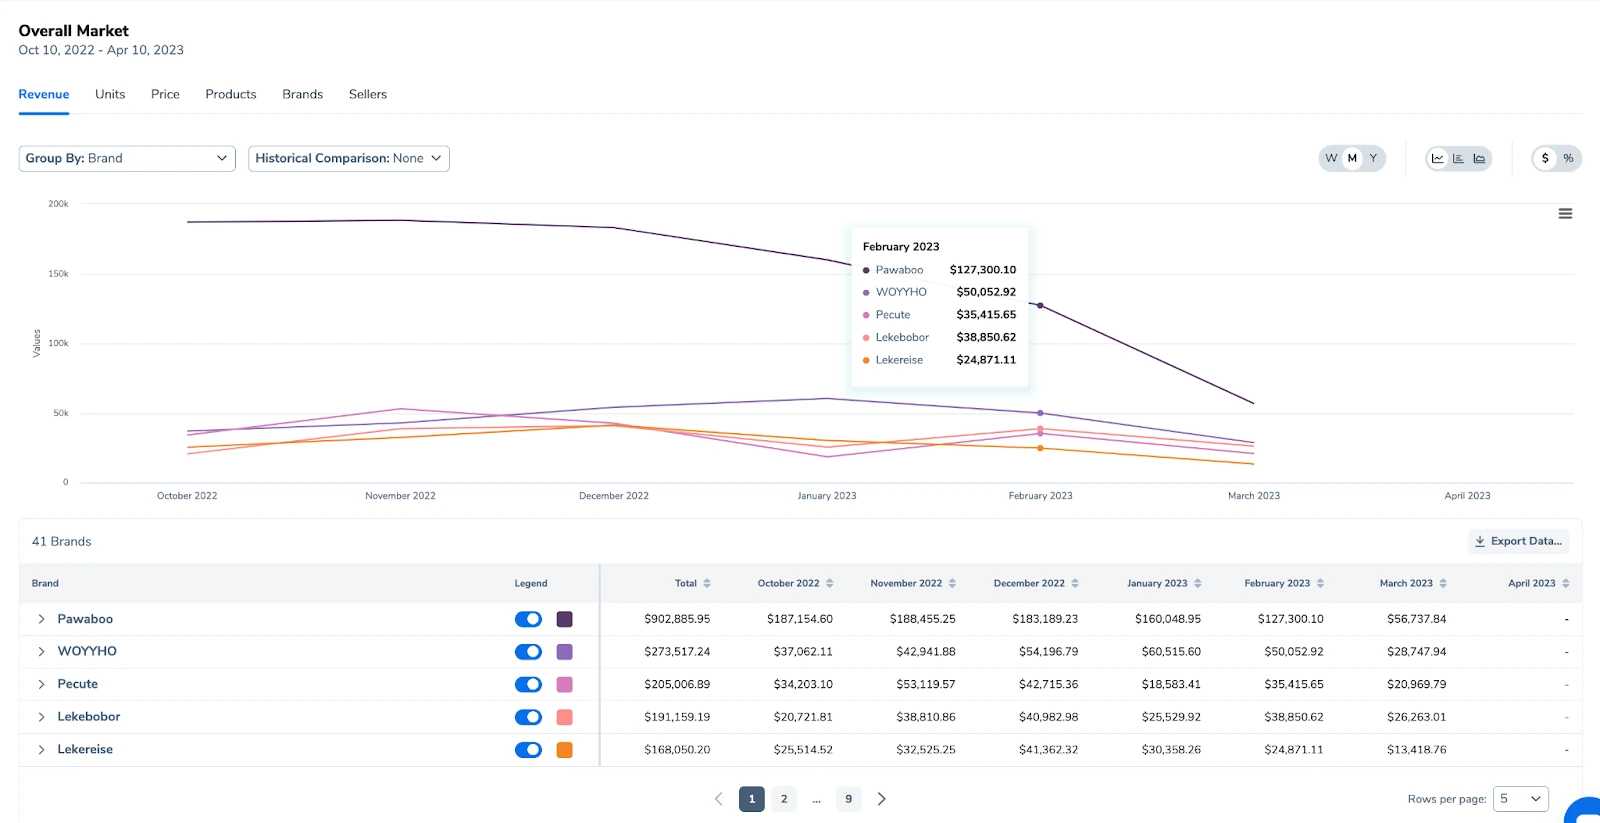Expand the Lekereise brand row
The width and height of the screenshot is (1600, 823).
41,750
